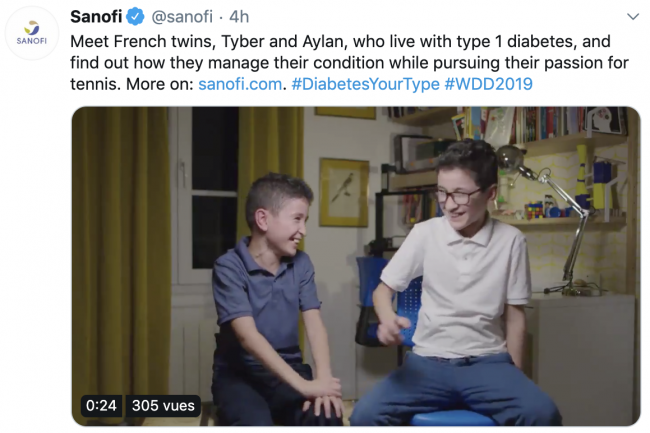
Task: Open the Sanofi display name link
Action: tap(96, 17)
